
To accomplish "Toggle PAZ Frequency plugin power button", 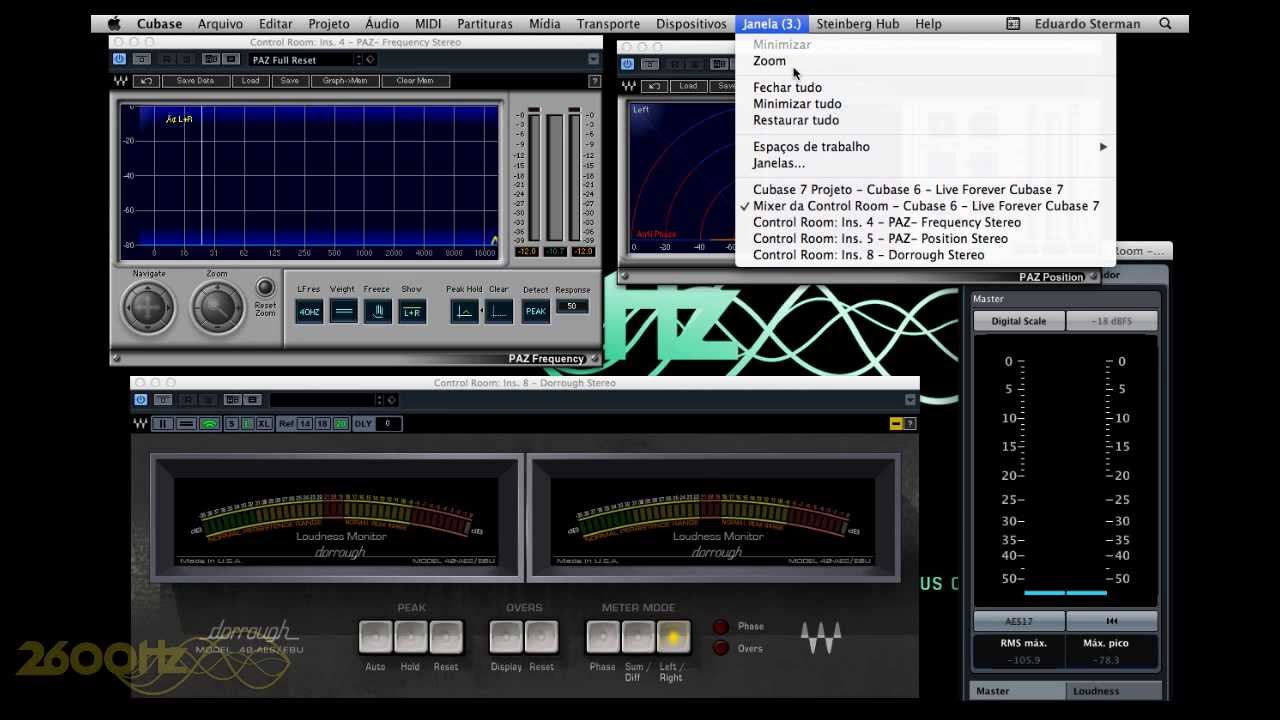I will [x=119, y=60].
